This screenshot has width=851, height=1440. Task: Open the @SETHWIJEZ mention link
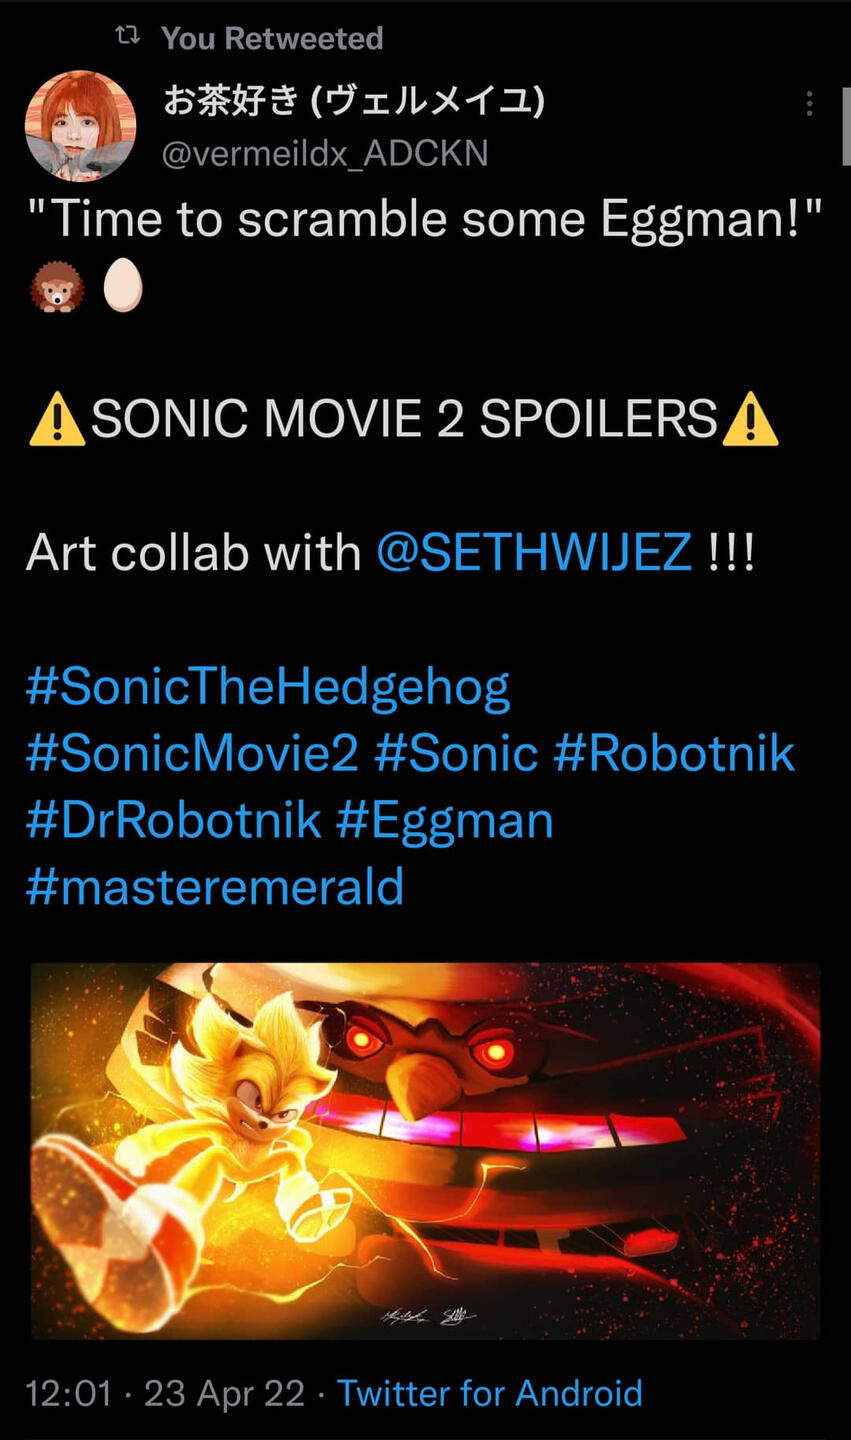(534, 552)
